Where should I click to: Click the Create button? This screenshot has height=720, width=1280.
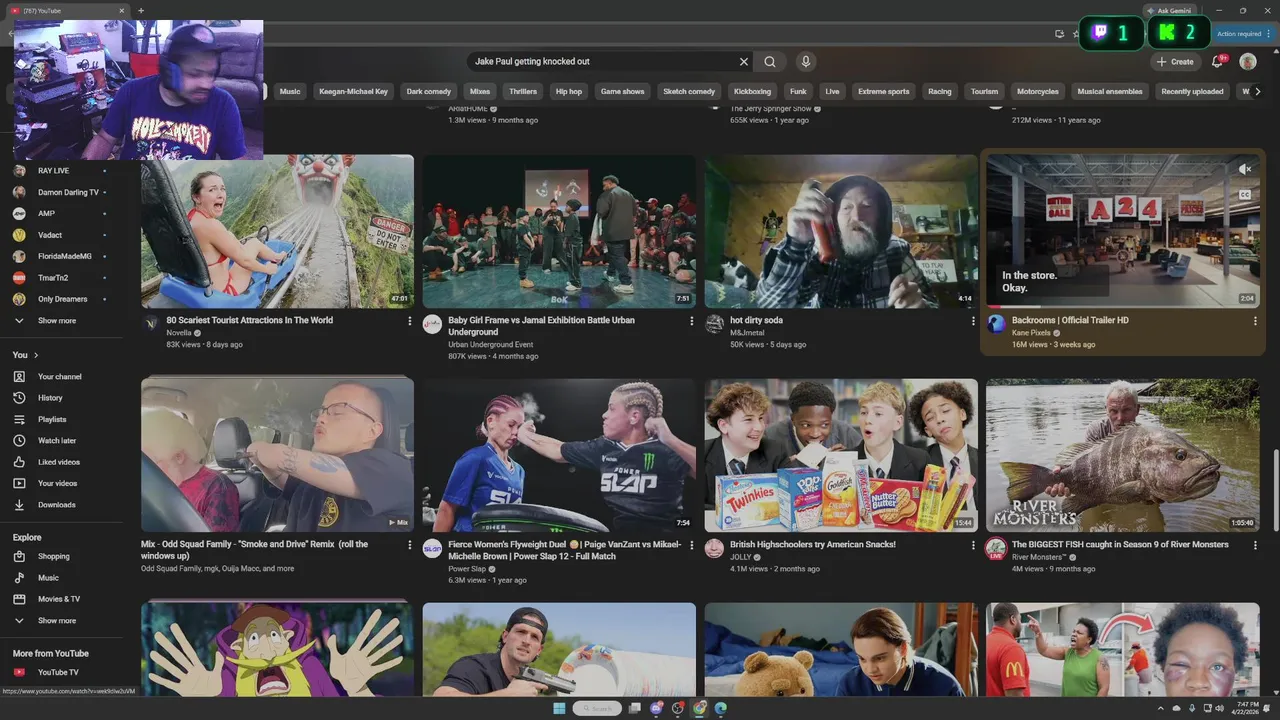1175,62
